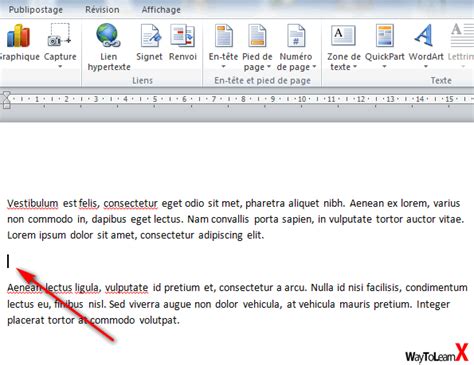Insert a Renvoi cross-reference
The width and height of the screenshot is (474, 365).
click(182, 35)
